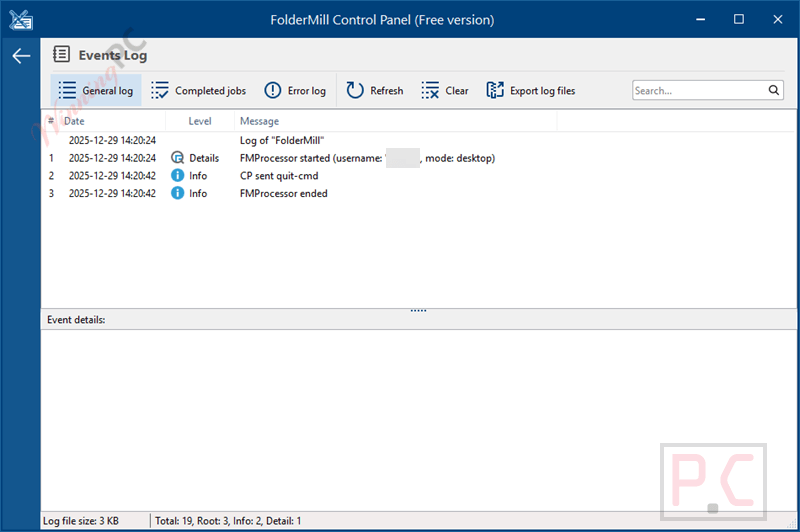Click the 'Info' level text in row 3
800x532 pixels.
coord(198,193)
